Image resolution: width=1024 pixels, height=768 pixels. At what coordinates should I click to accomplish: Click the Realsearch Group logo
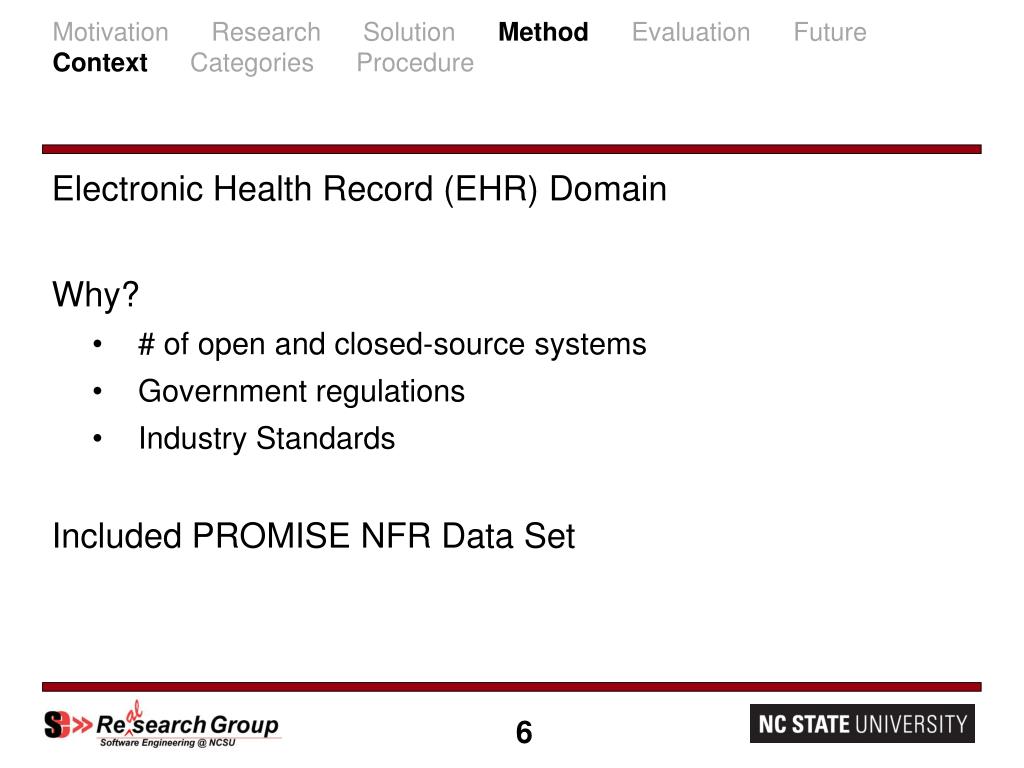tap(162, 724)
